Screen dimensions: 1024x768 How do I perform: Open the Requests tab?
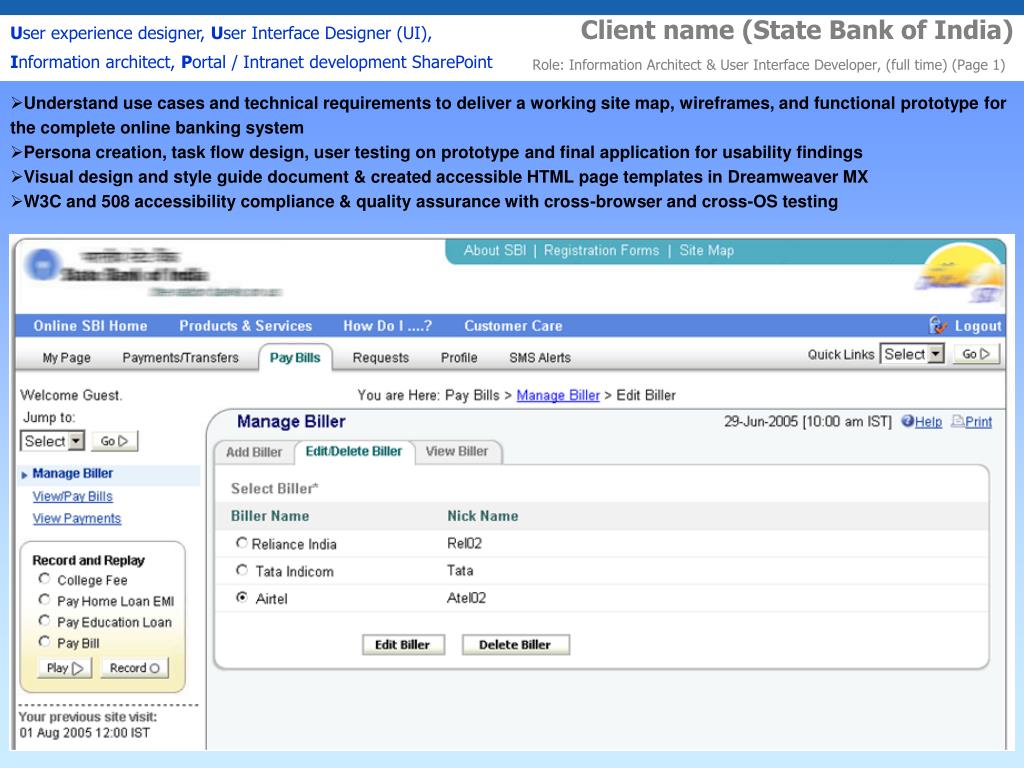(x=381, y=358)
